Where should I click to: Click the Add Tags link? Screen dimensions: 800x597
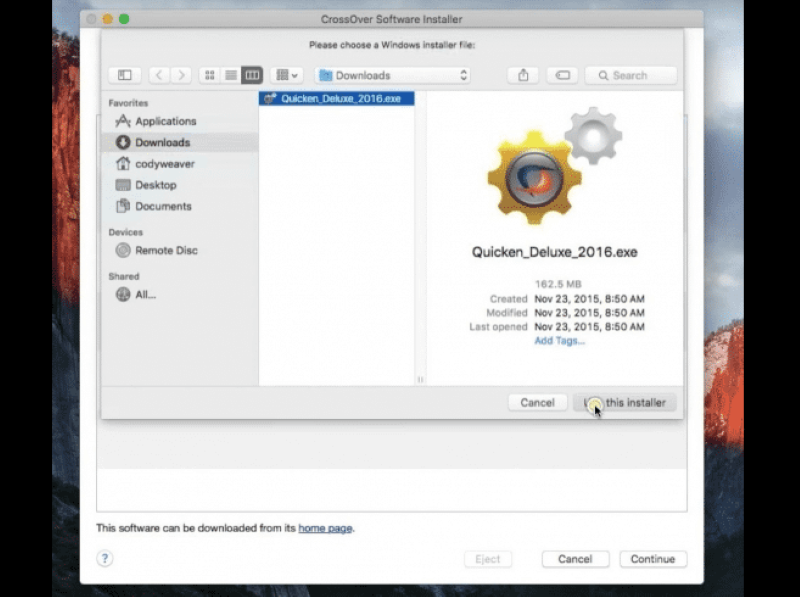pos(559,341)
